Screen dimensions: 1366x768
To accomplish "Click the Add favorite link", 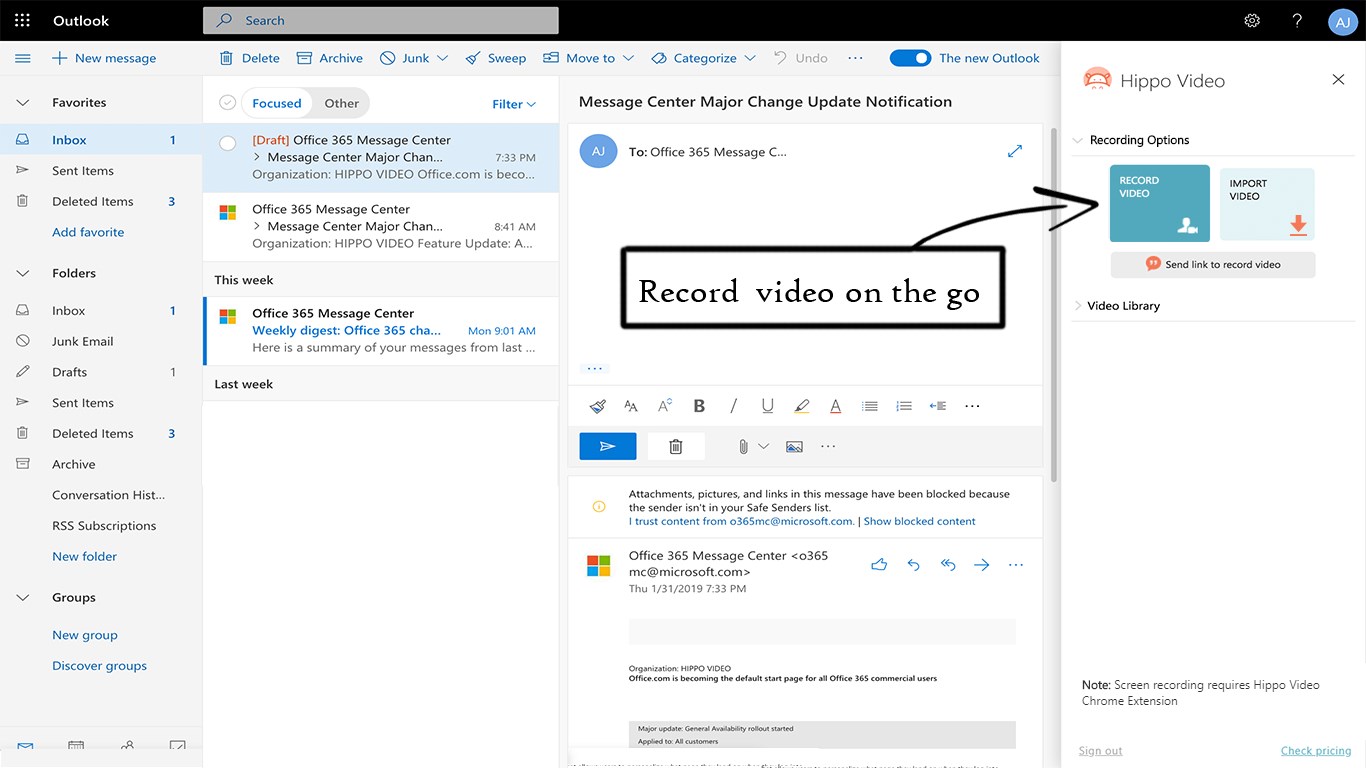I will [x=88, y=232].
